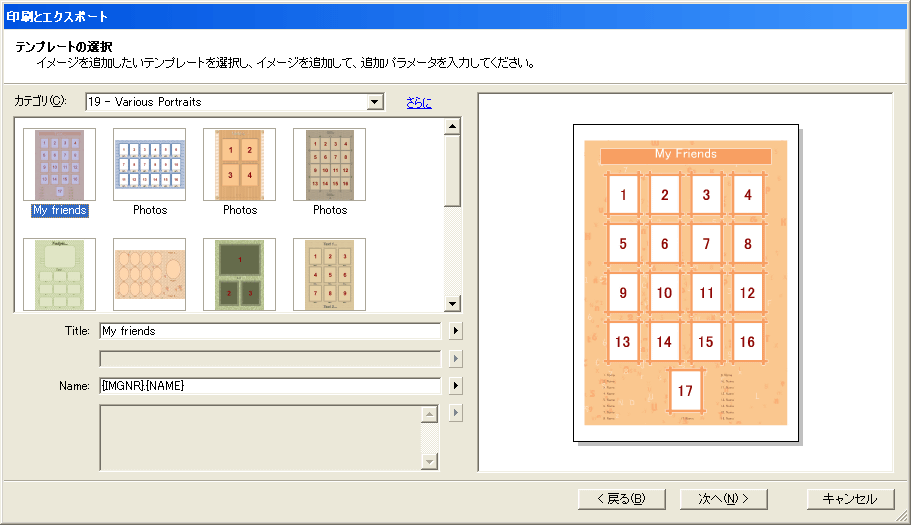This screenshot has width=911, height=525.
Task: Click the 戻る(B) back button
Action: click(x=622, y=499)
